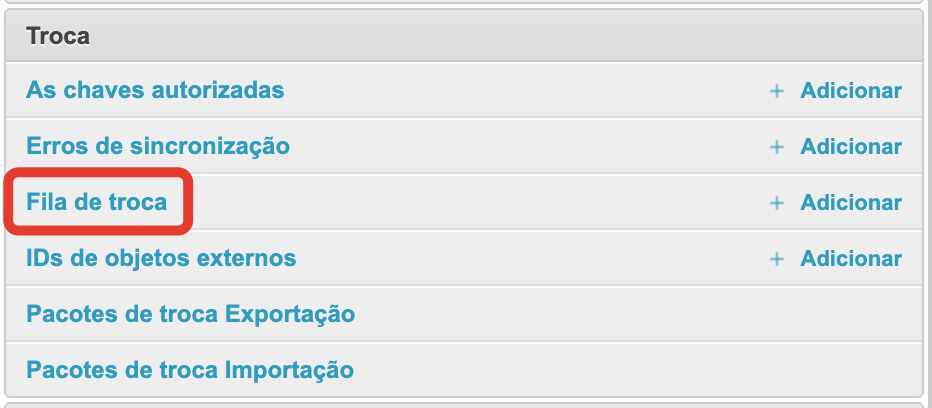Click Adicionar beside IDs de objetos externos
Screen dimensions: 932x408
(x=851, y=259)
